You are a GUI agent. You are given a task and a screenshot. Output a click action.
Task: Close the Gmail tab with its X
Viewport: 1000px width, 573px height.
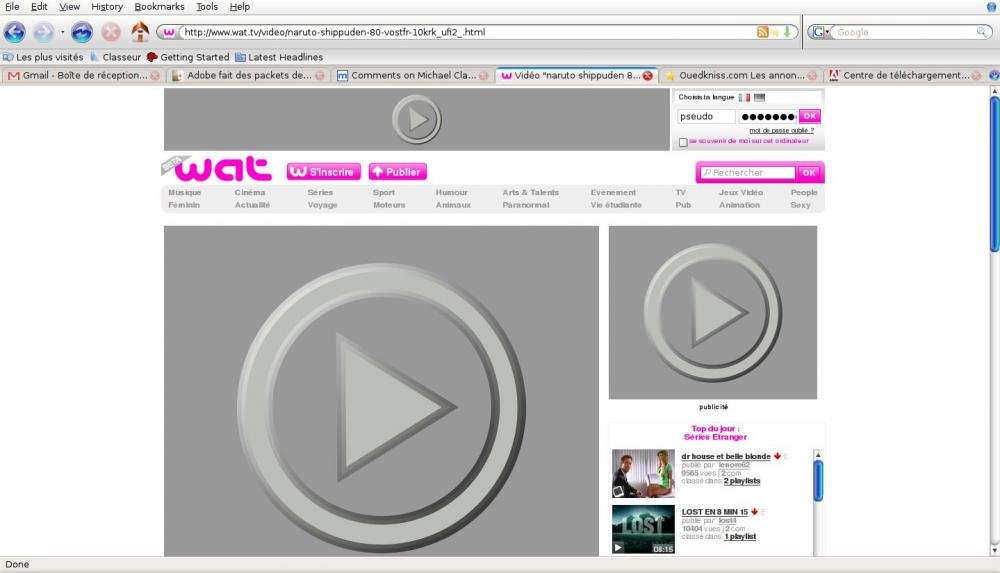pos(155,75)
